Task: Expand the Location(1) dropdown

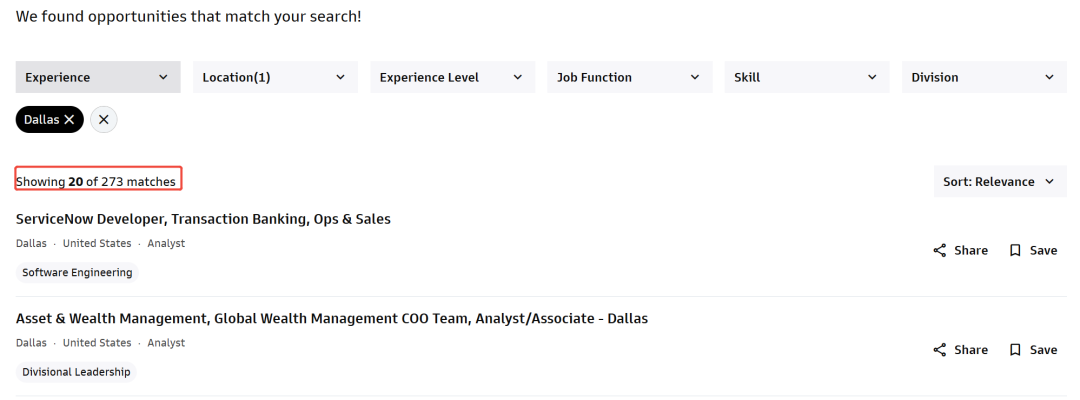Action: tap(276, 77)
